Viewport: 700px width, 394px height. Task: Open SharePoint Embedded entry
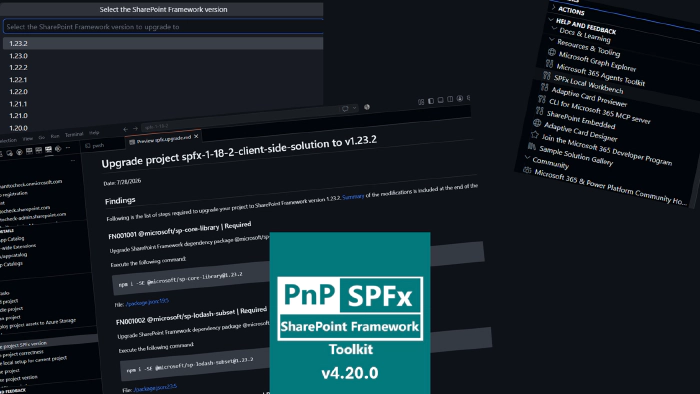(x=581, y=120)
